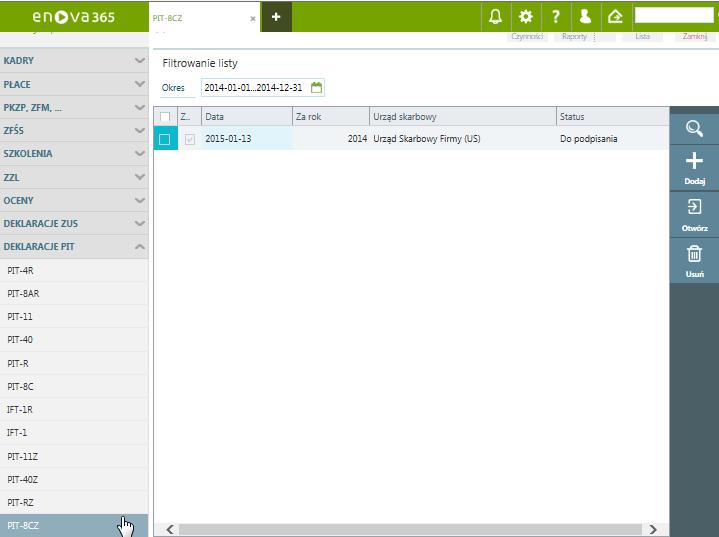Open the notifications bell icon

(x=495, y=17)
